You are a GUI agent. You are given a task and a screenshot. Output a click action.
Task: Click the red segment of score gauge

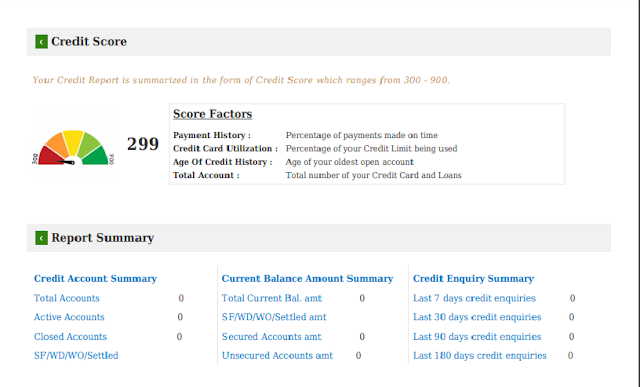pos(50,157)
